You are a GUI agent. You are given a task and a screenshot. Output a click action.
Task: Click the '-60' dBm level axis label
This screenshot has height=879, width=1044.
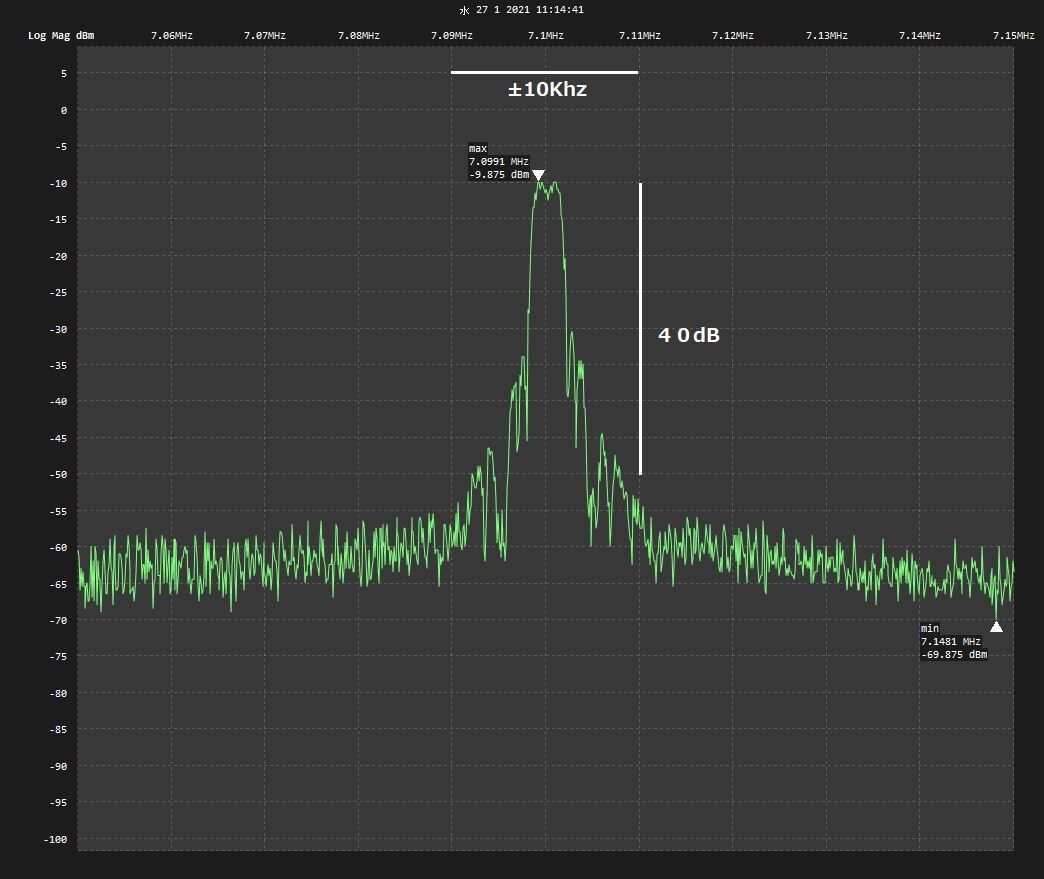[59, 547]
